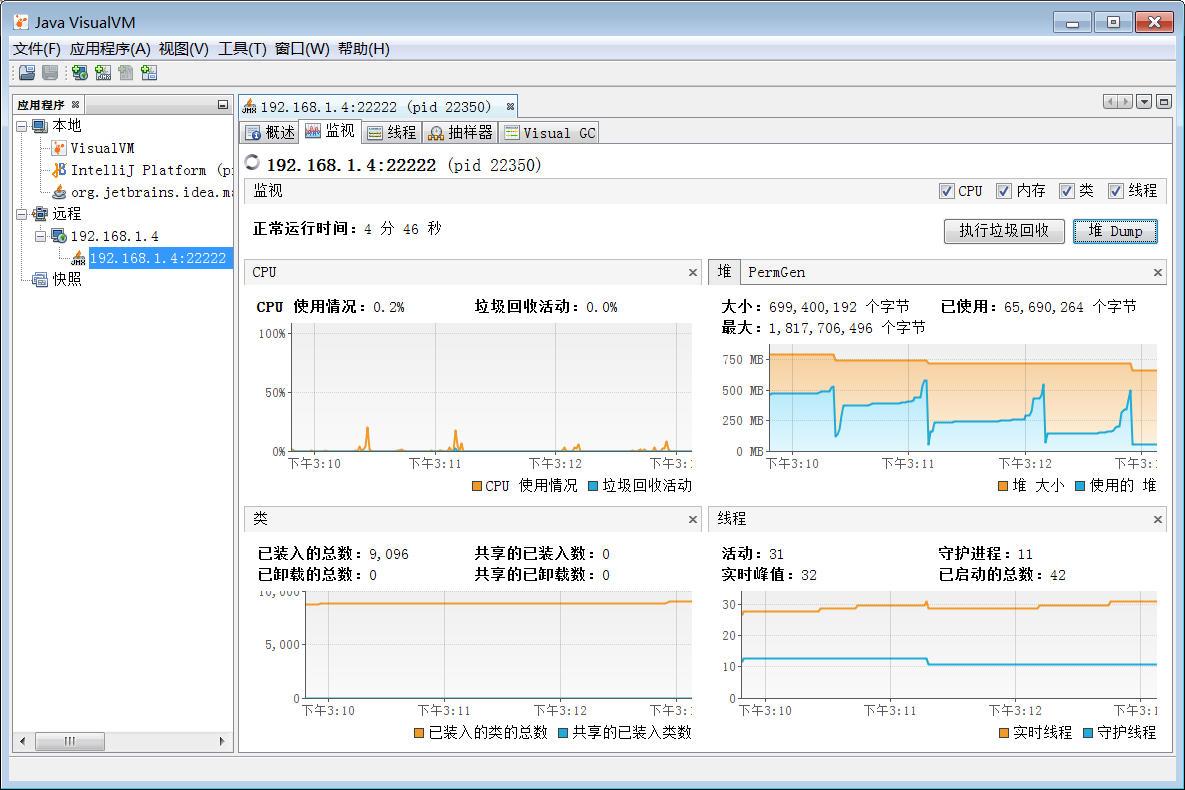Screen dimensions: 1185x790
Task: Collapse the 192.168.1.4 host node
Action: coord(40,236)
